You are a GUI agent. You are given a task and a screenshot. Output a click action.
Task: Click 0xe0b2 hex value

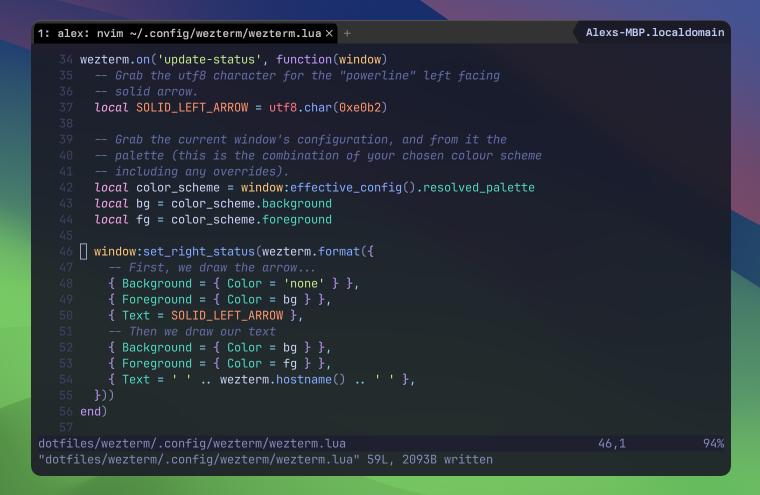click(x=360, y=108)
